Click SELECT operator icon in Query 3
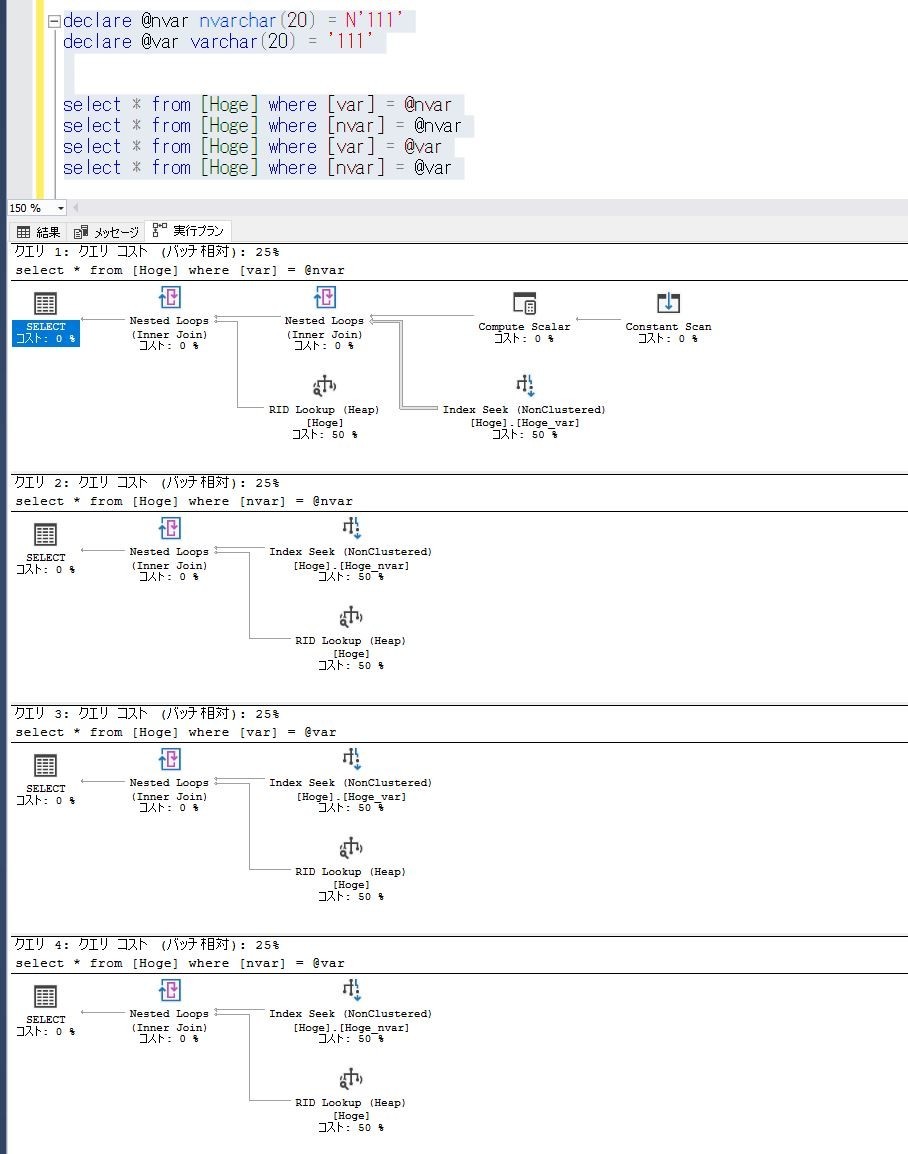The height and width of the screenshot is (1154, 908). (x=46, y=765)
